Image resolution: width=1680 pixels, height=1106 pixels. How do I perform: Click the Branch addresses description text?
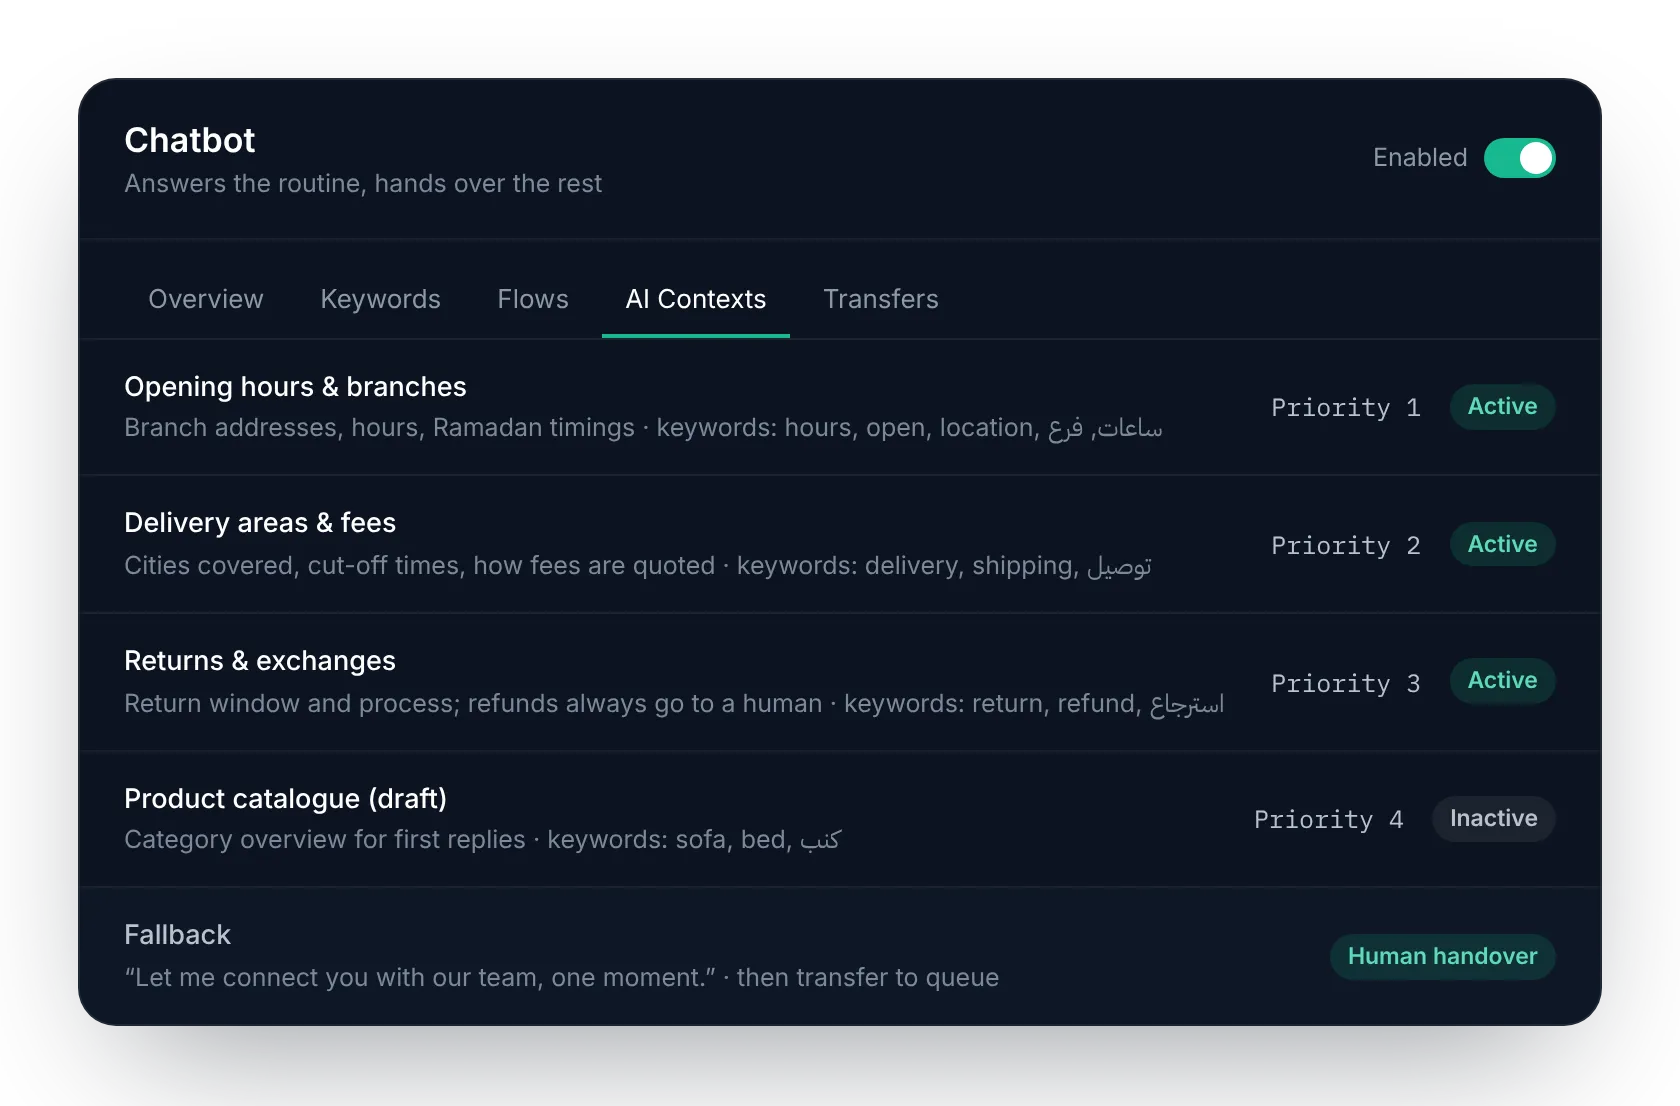(x=643, y=428)
